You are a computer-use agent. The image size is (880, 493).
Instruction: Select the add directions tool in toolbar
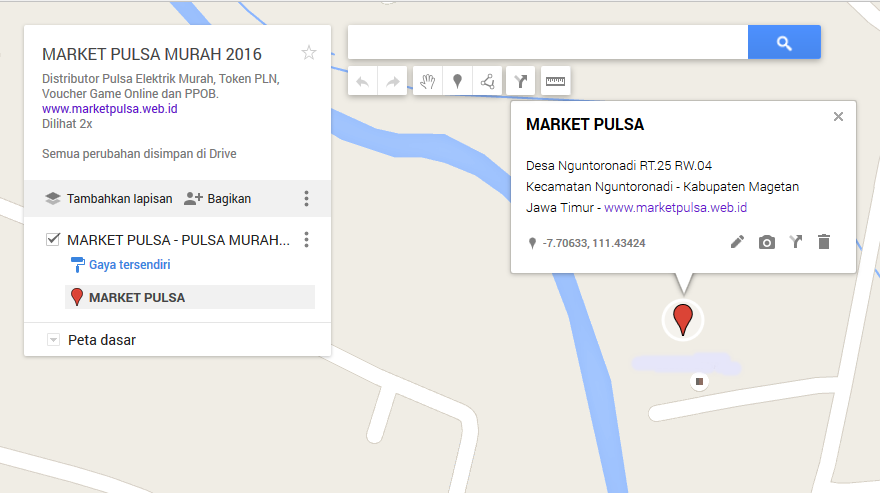[520, 82]
